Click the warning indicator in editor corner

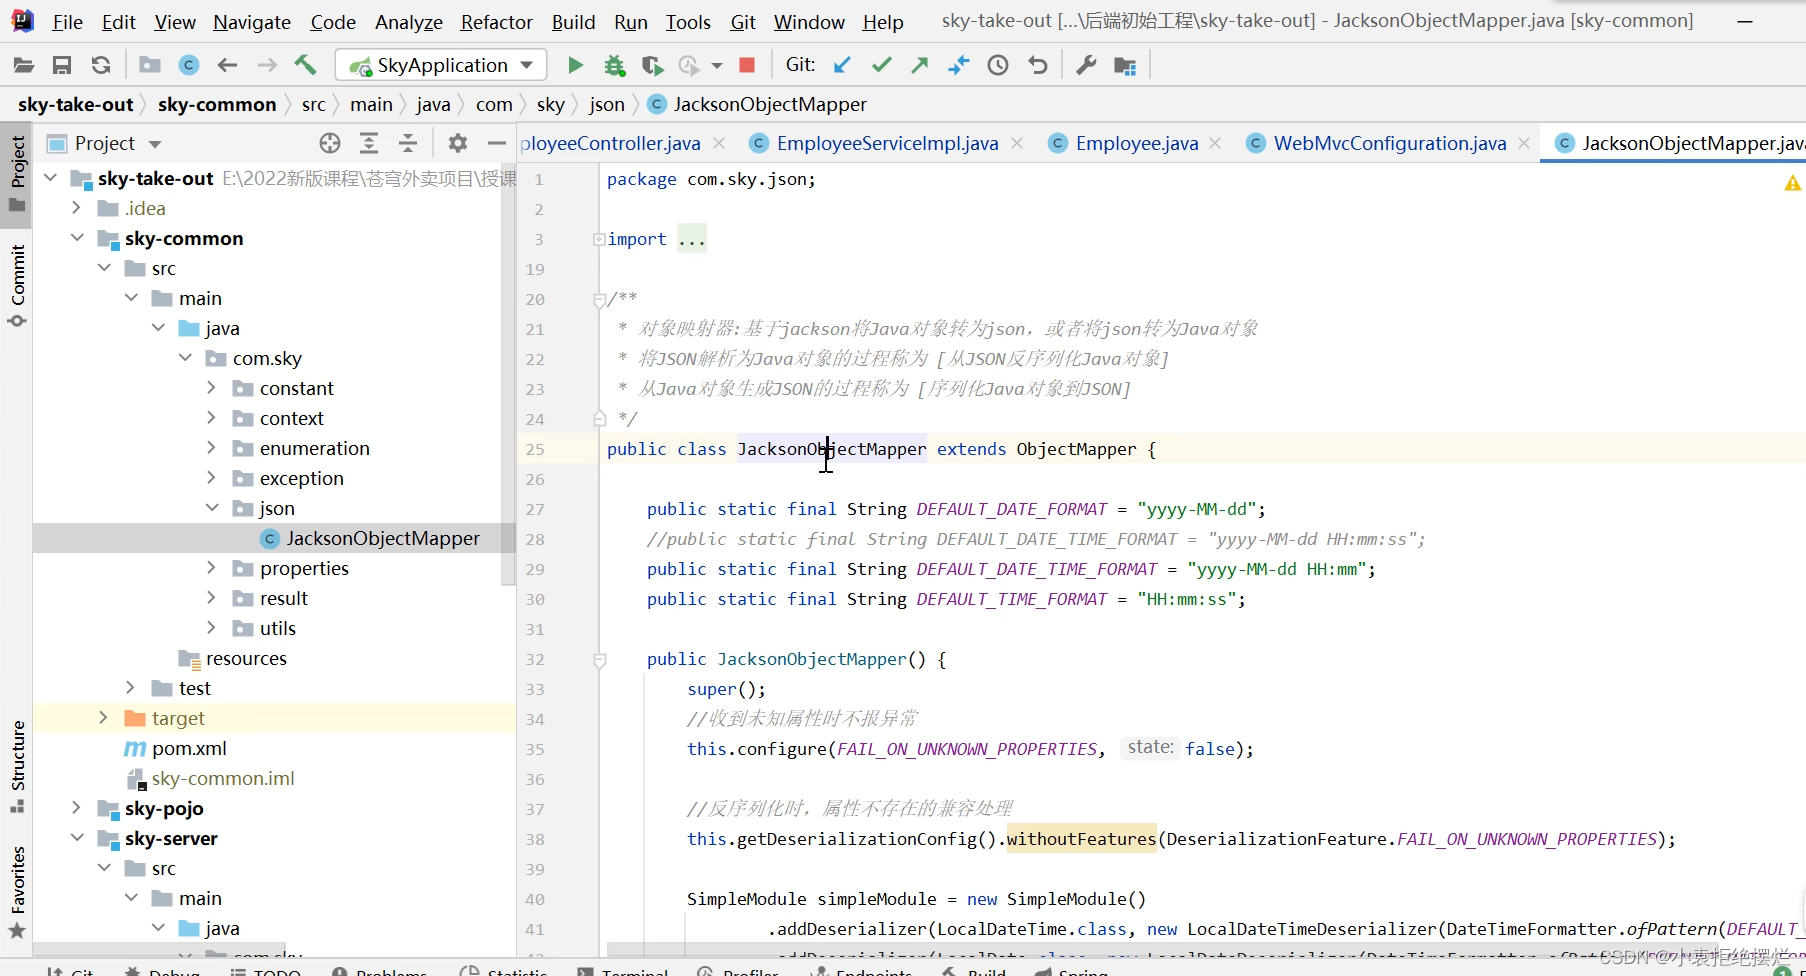1792,183
